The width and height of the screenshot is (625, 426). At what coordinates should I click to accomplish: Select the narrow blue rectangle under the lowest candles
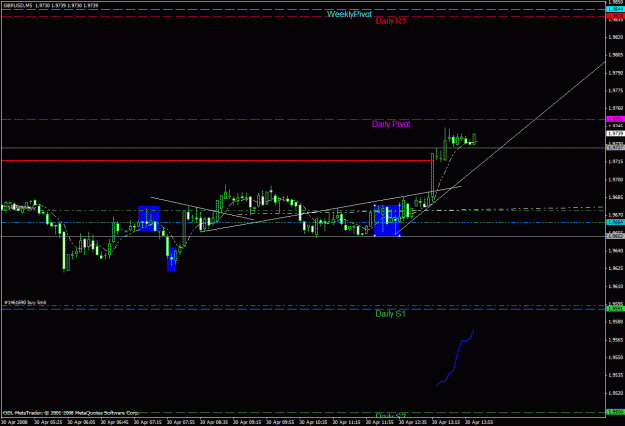[171, 259]
